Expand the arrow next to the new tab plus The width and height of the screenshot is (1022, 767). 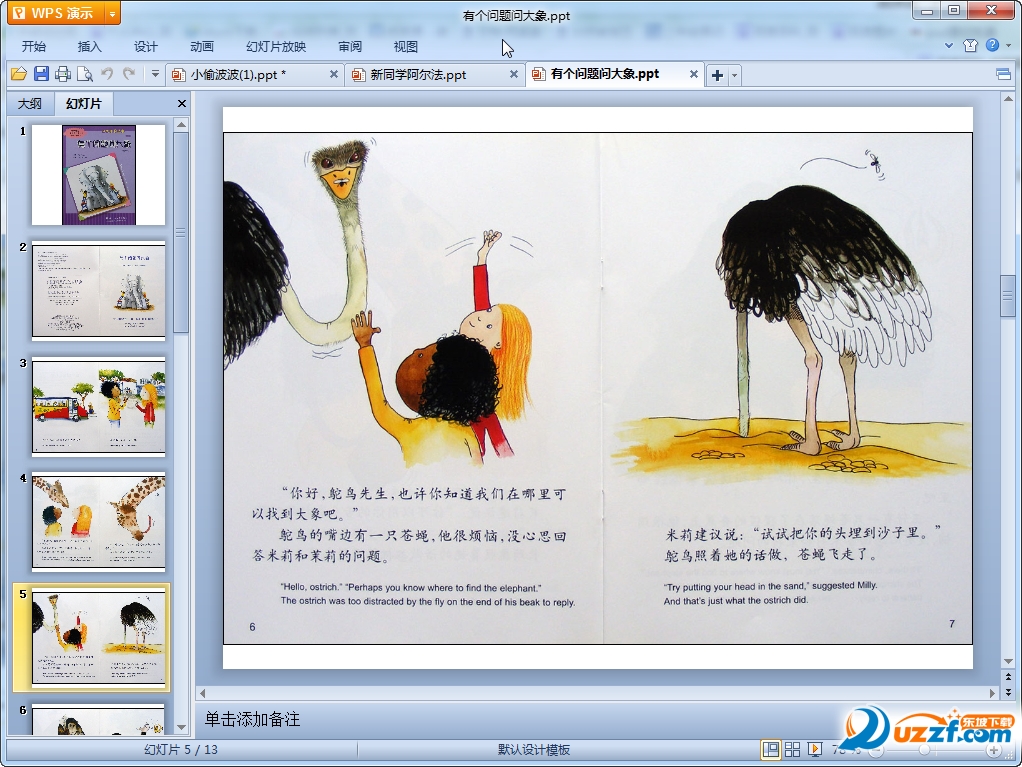(x=735, y=75)
